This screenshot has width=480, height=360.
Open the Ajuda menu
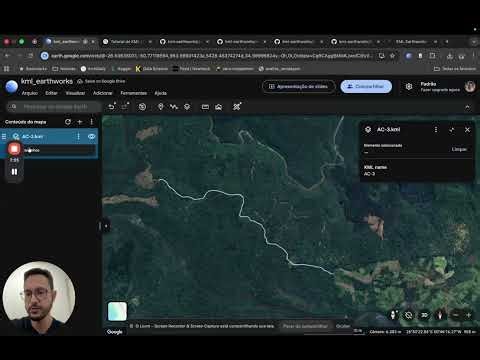tap(160, 93)
